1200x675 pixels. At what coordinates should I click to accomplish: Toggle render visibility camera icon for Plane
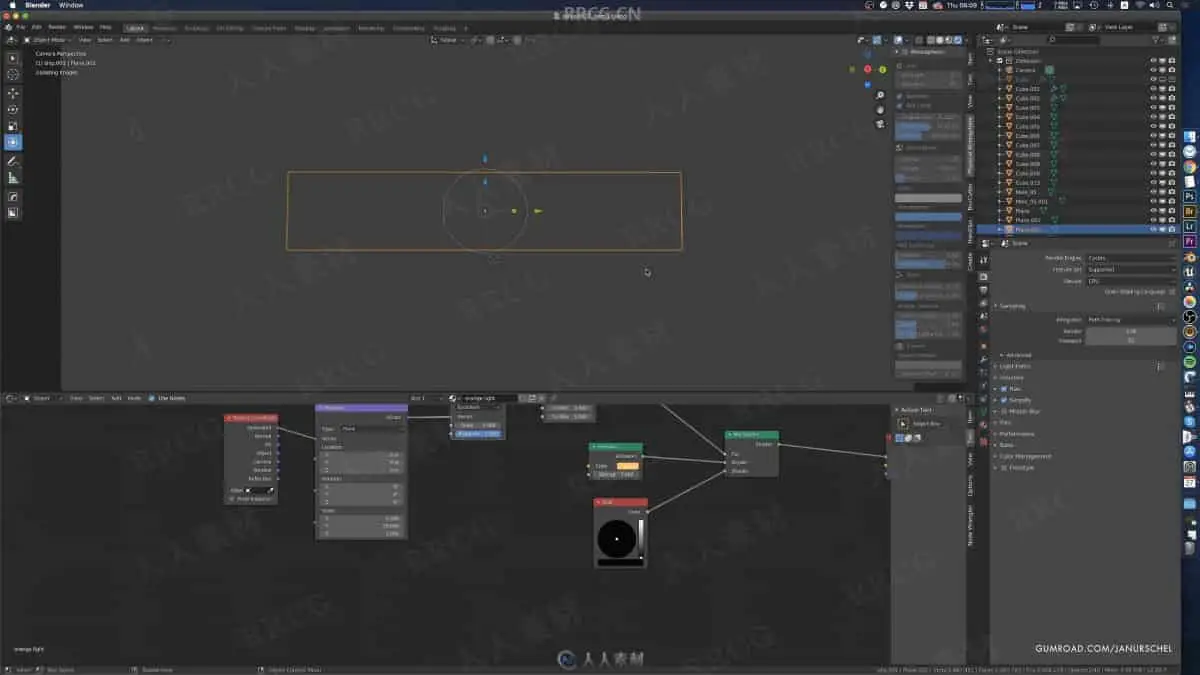tap(1171, 211)
